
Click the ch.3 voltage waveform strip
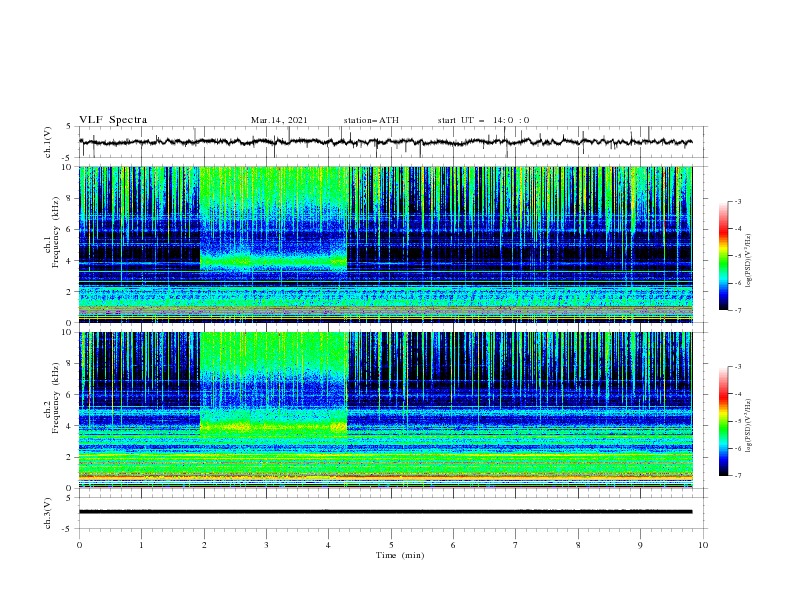click(392, 513)
